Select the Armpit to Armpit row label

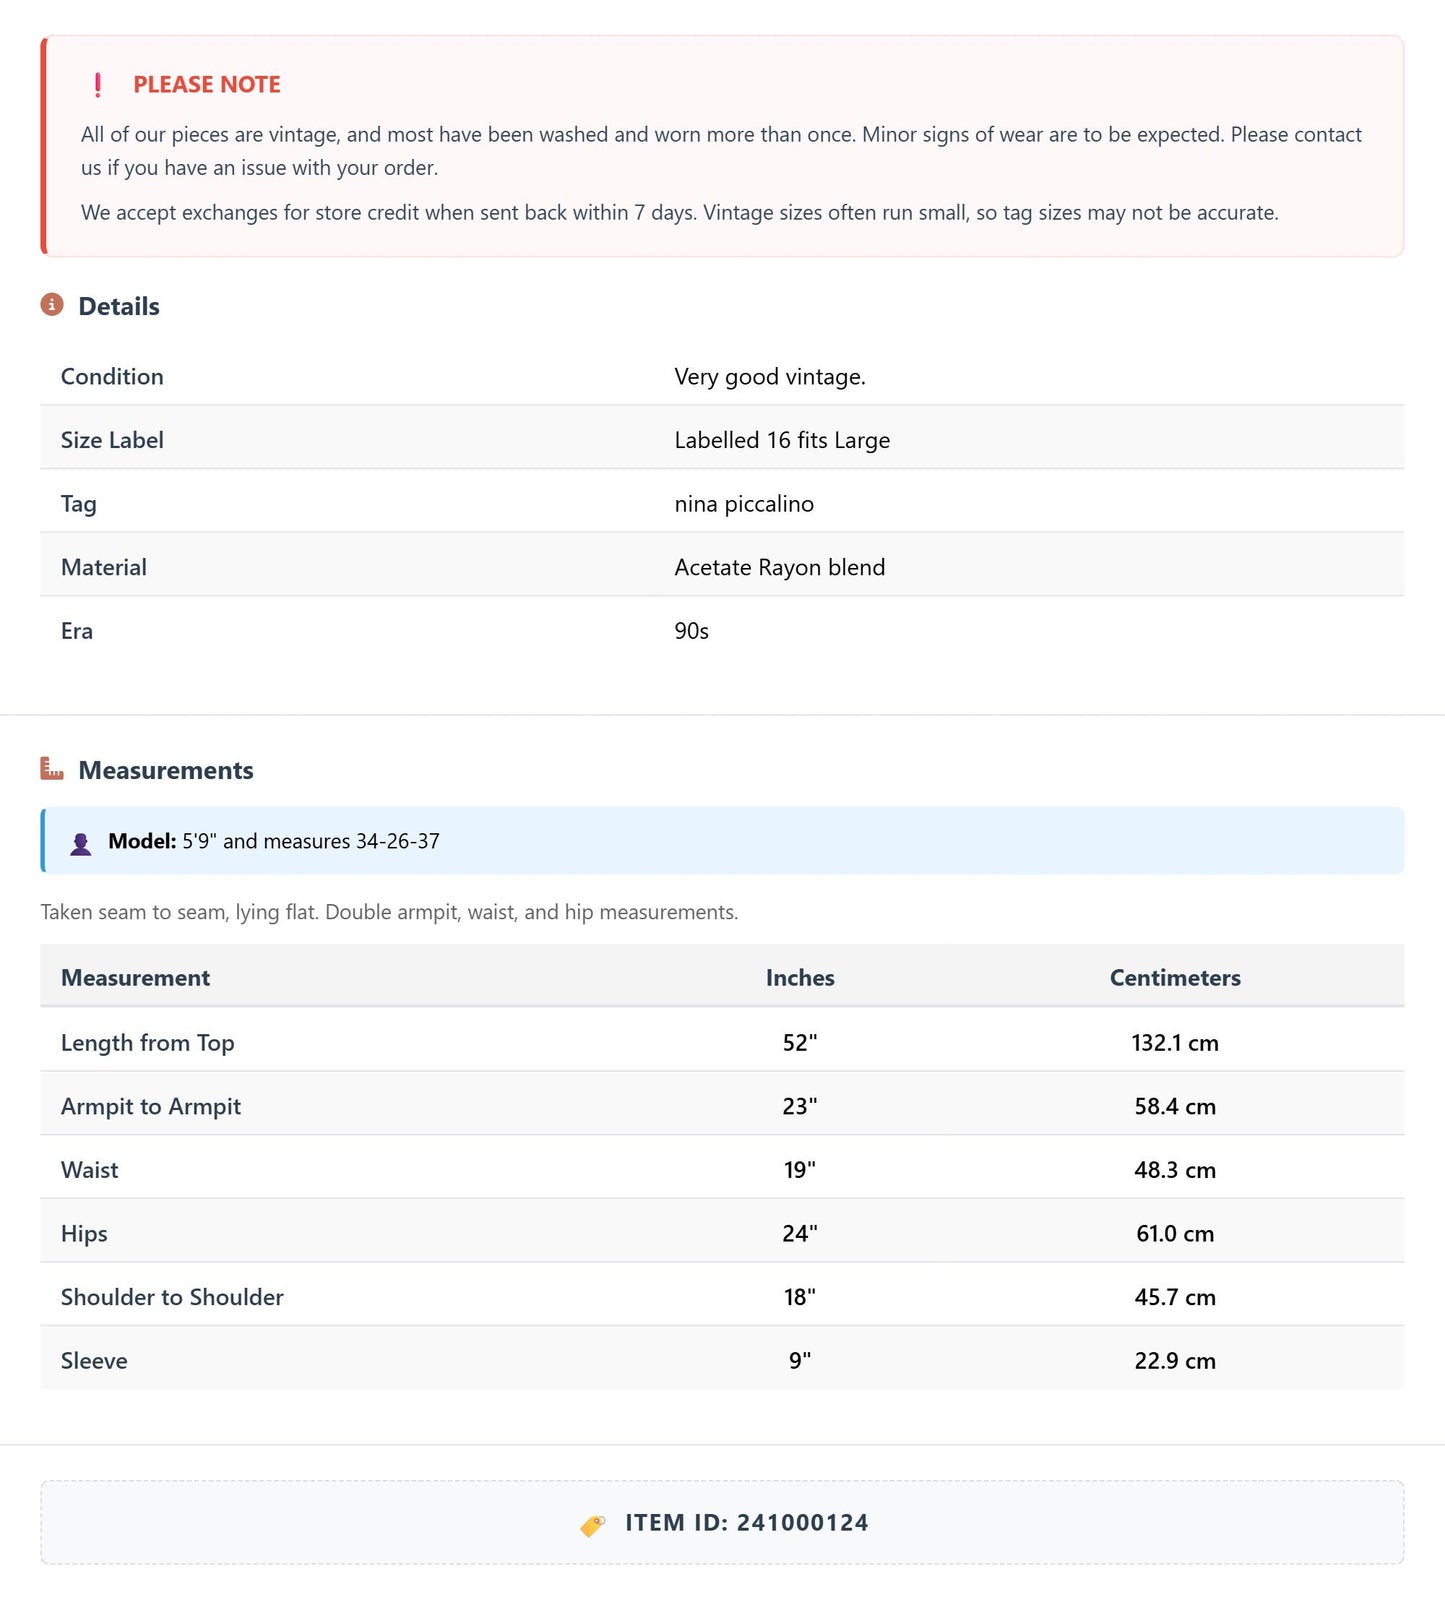click(x=151, y=1107)
